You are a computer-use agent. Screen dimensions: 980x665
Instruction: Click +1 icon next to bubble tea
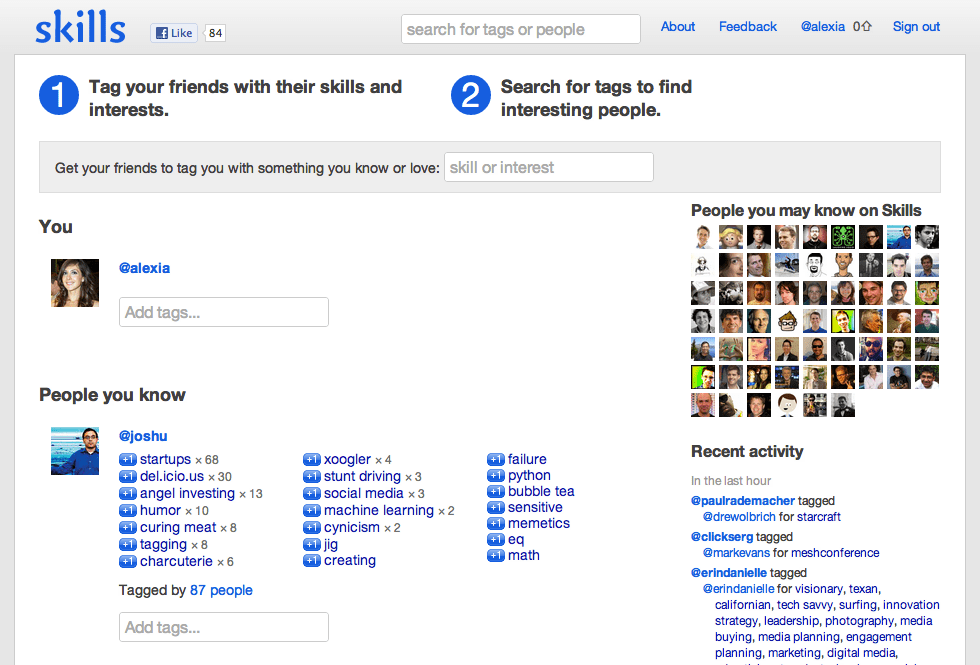point(495,492)
